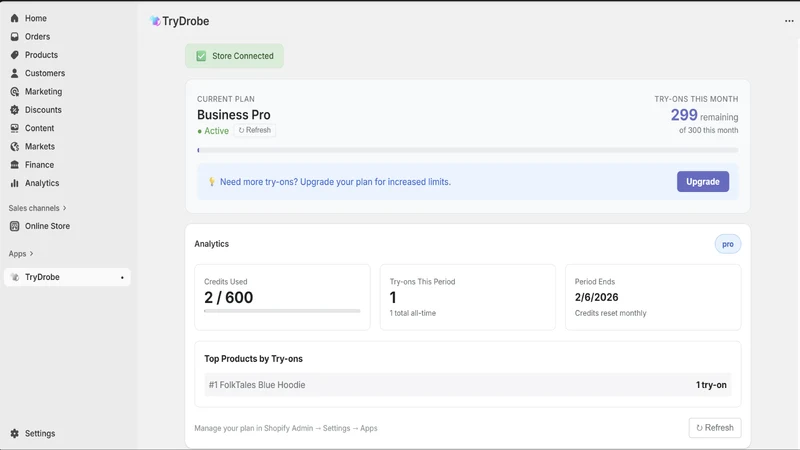Click the Marketing target icon
The width and height of the screenshot is (800, 450).
coord(14,92)
